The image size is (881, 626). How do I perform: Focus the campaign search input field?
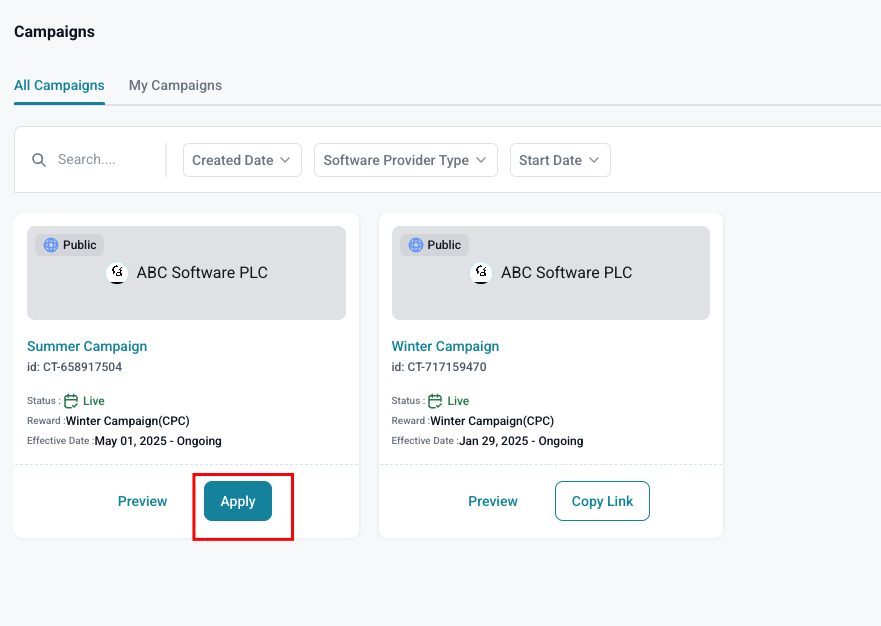[100, 160]
